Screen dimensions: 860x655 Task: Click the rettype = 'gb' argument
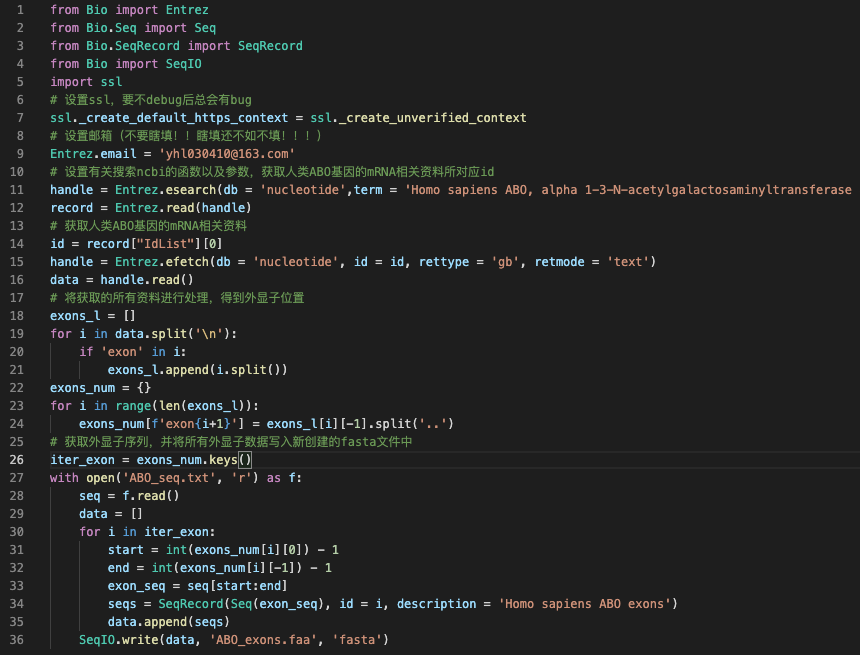(468, 262)
